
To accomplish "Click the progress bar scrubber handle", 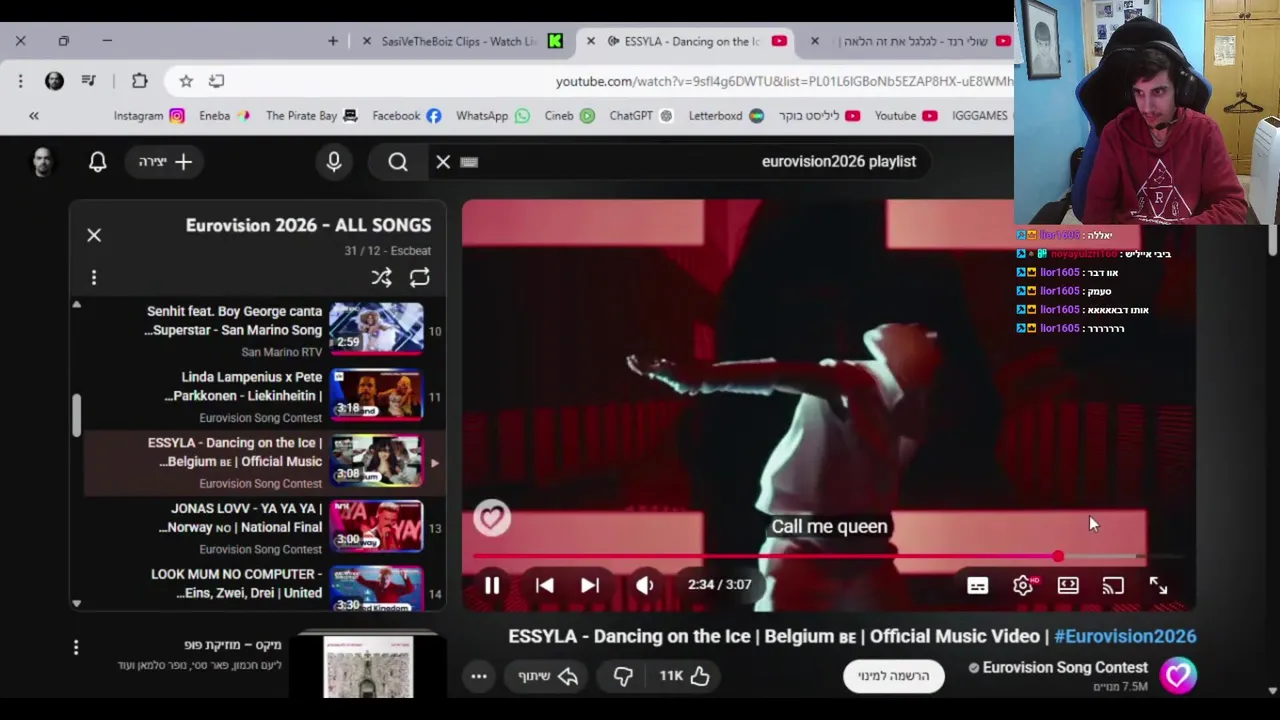I will (x=1058, y=556).
